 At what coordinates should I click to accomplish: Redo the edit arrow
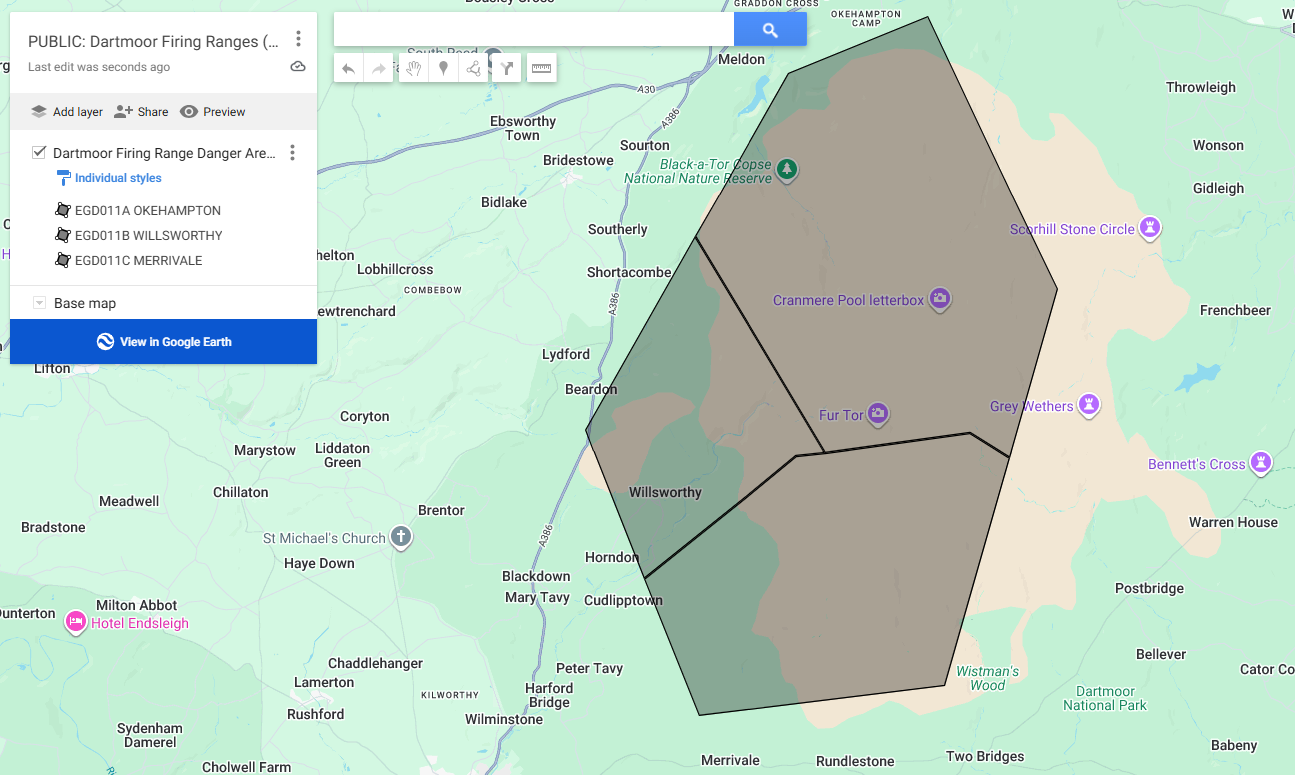pos(379,68)
